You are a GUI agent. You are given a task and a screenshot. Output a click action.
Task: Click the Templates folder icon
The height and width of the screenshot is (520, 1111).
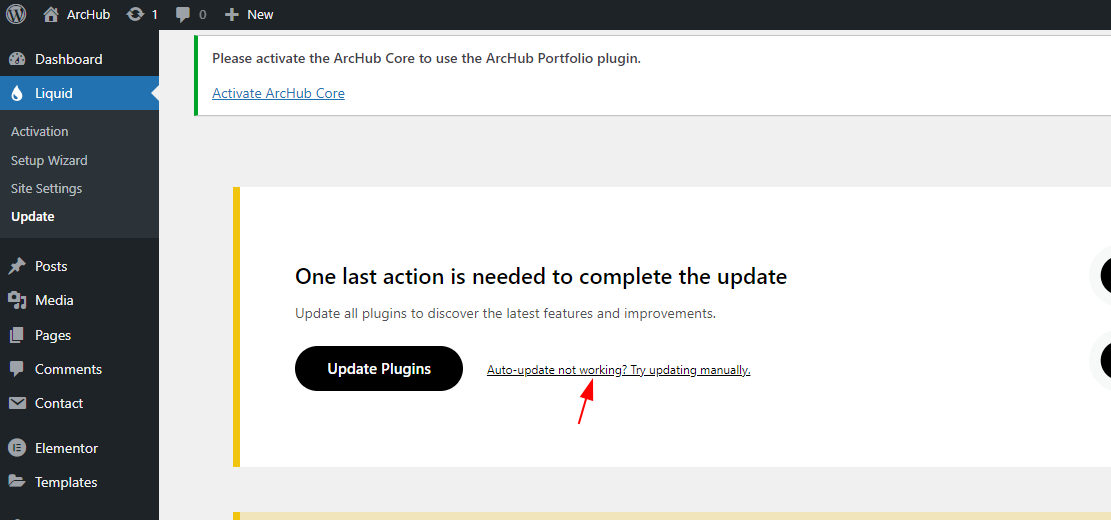17,482
